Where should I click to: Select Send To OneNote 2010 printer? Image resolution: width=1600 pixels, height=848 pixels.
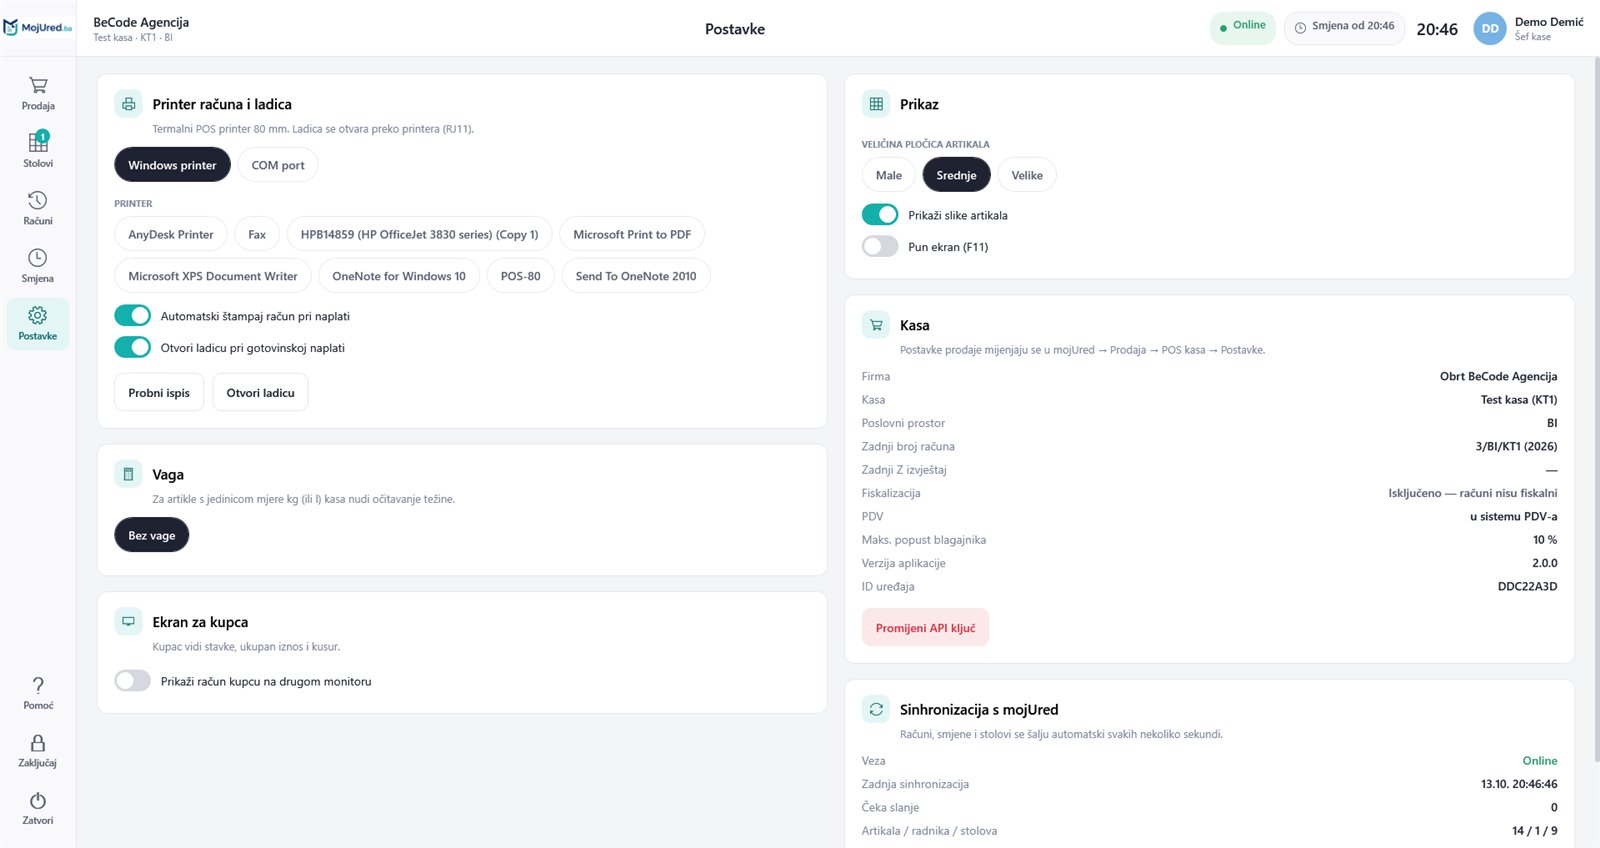coord(636,276)
